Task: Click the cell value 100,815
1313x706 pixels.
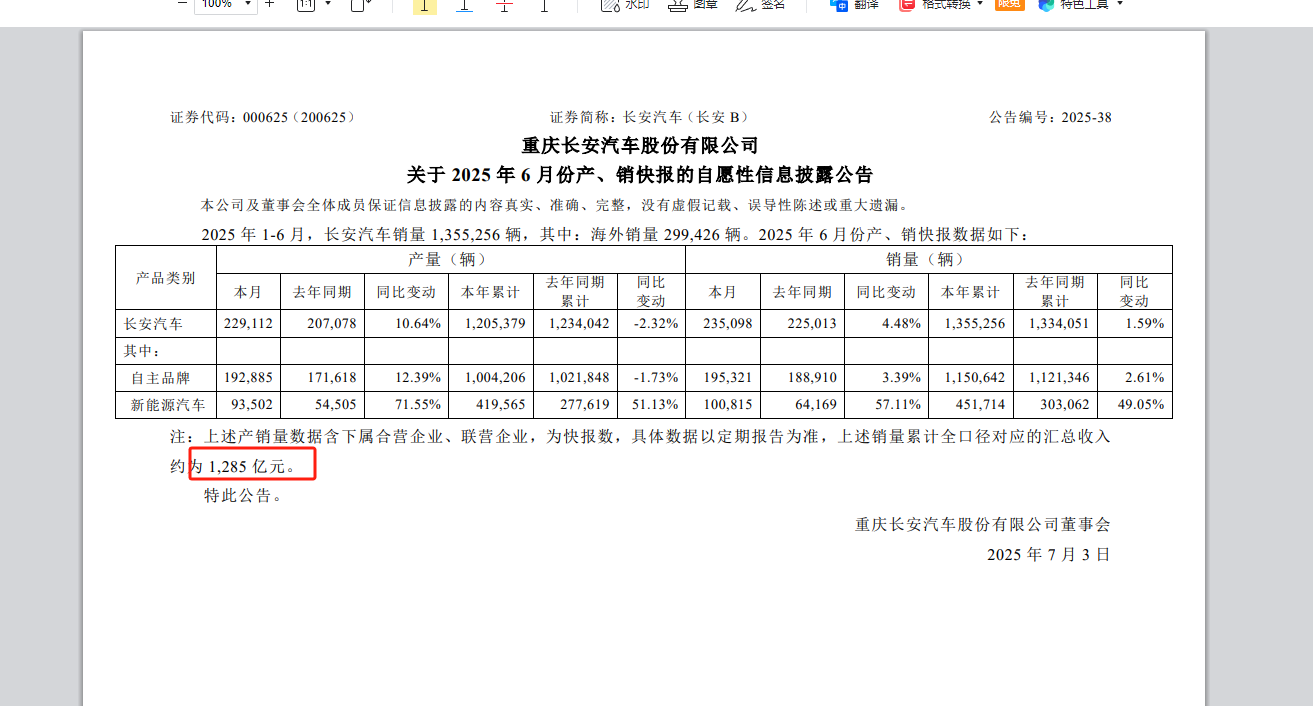Action: pyautogui.click(x=726, y=405)
